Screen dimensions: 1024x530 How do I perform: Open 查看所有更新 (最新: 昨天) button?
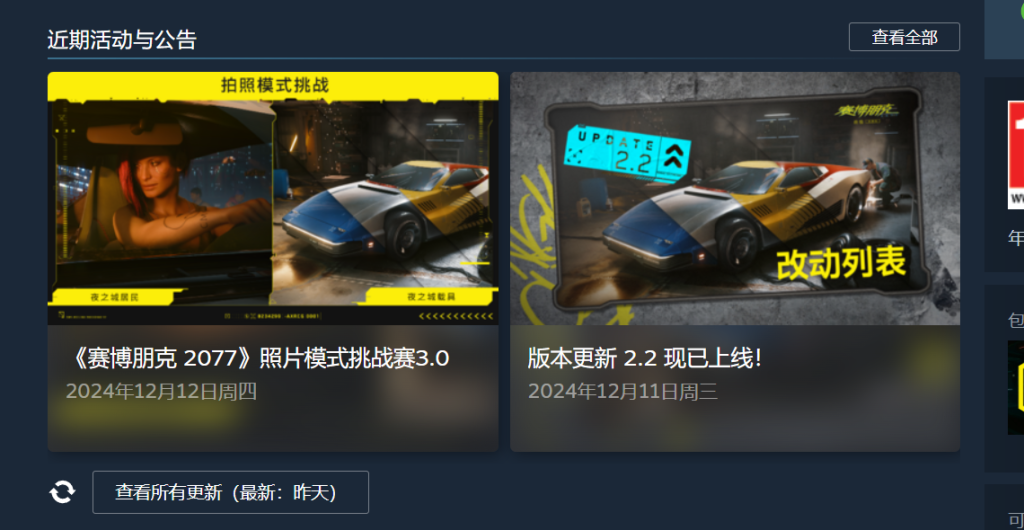coord(231,492)
